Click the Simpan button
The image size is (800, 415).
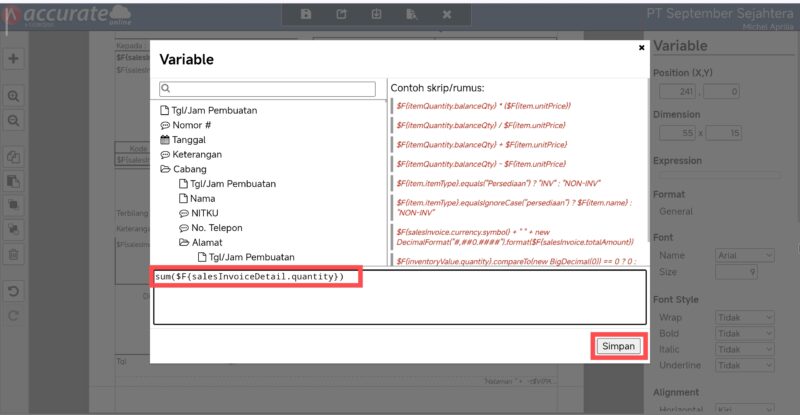click(x=617, y=345)
